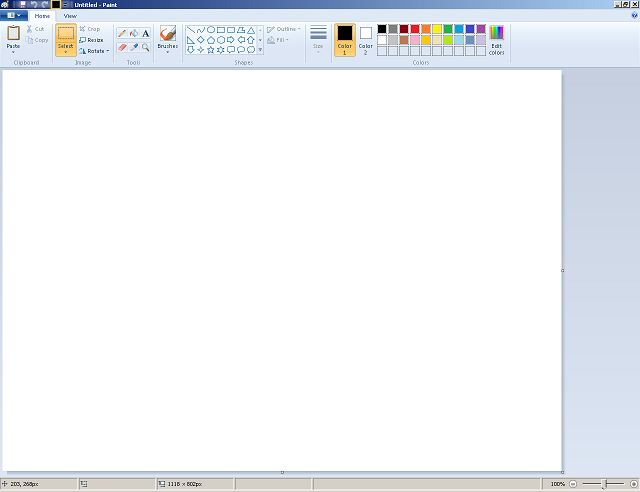Viewport: 640px width, 492px height.
Task: Switch to the Home ribbon tab
Action: point(42,16)
